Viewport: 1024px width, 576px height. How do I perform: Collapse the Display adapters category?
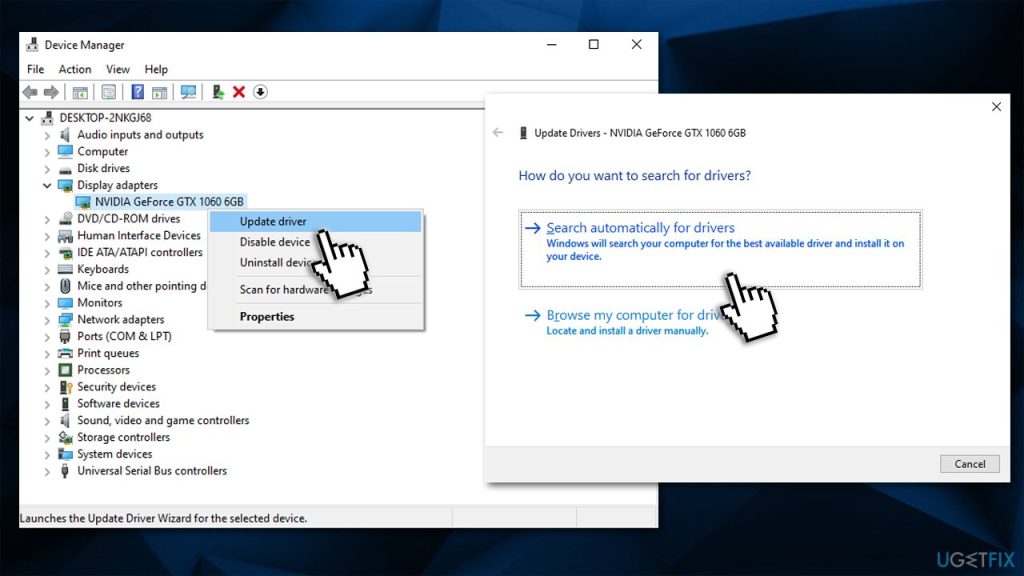point(47,185)
